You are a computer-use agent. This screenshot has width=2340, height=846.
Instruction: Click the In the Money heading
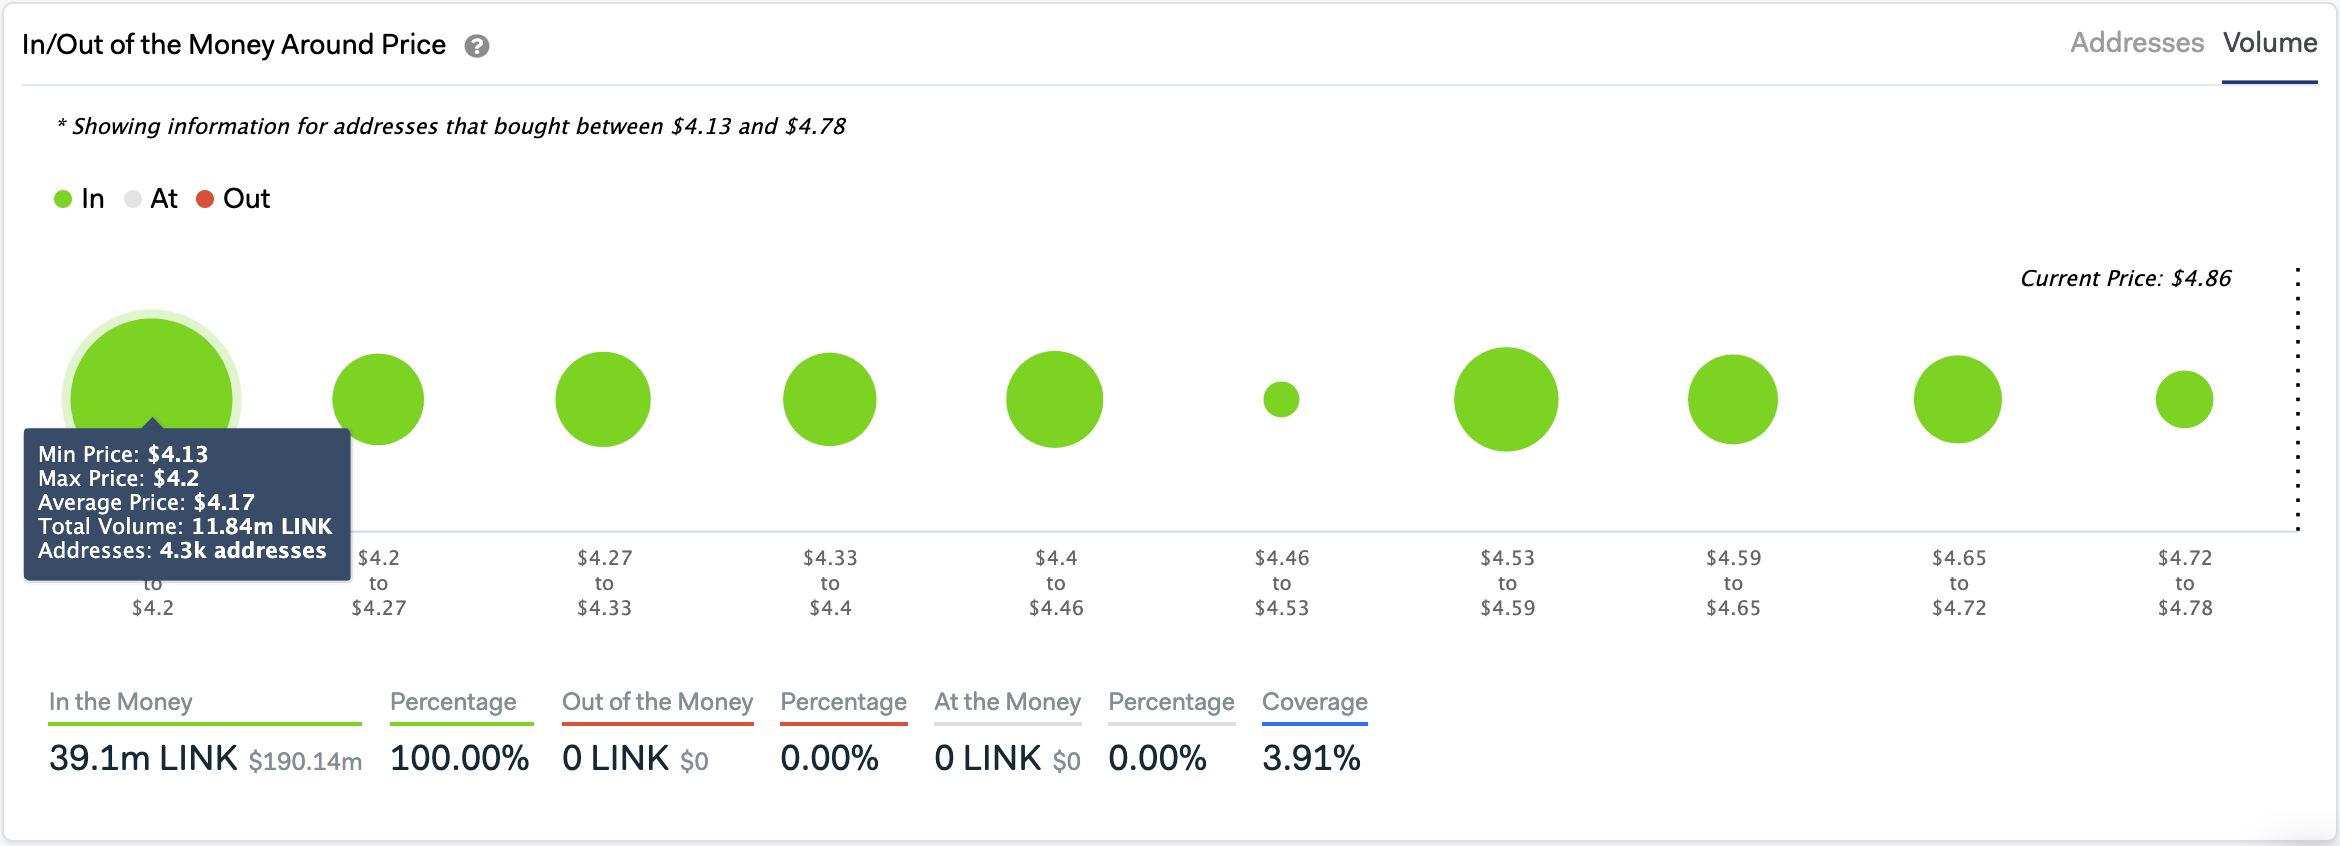(120, 702)
